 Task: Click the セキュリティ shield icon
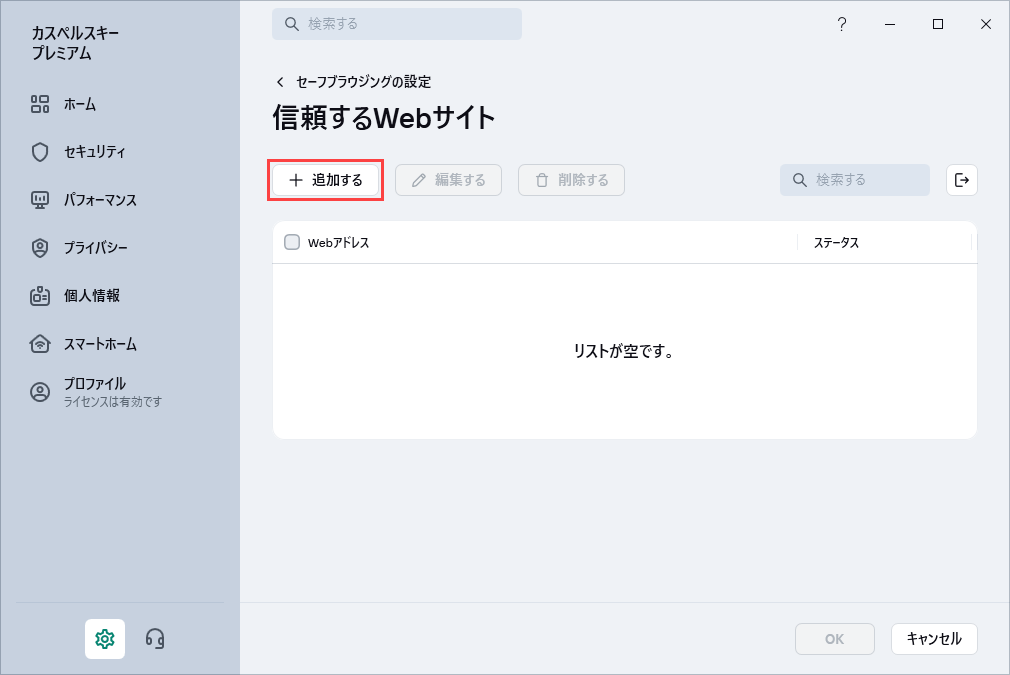click(x=40, y=152)
